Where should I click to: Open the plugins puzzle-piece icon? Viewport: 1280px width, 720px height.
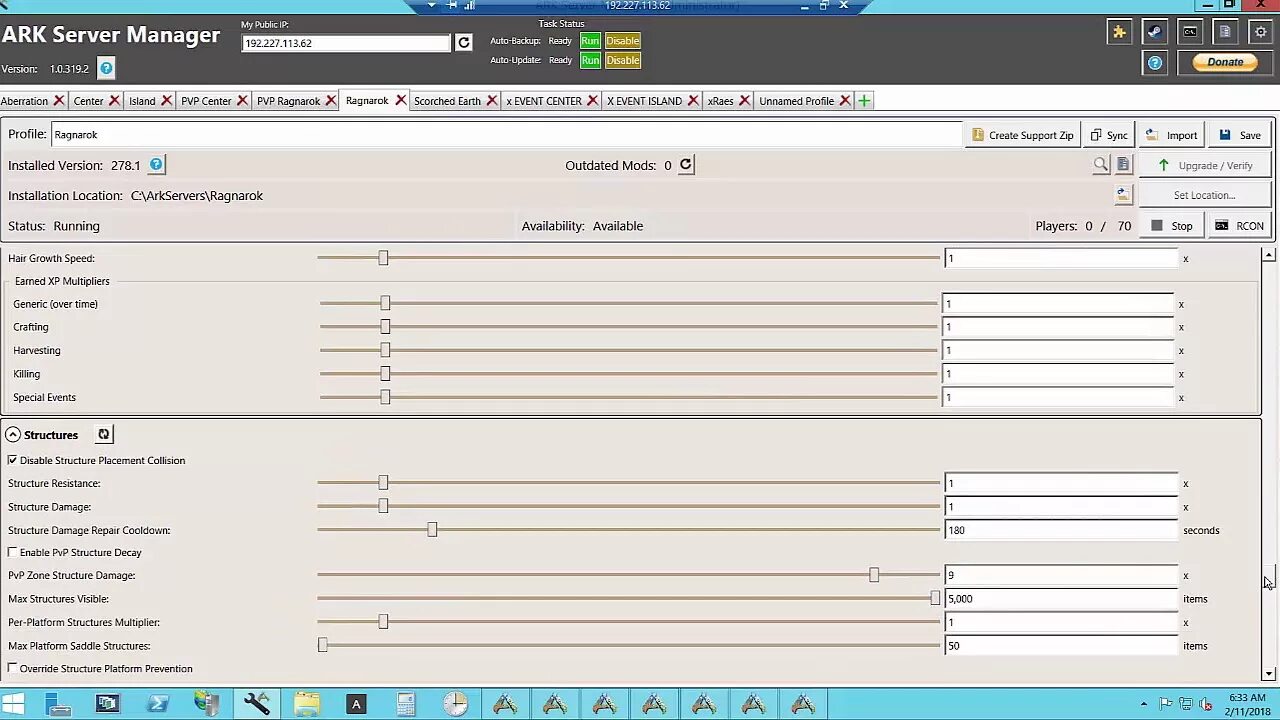(x=1119, y=32)
